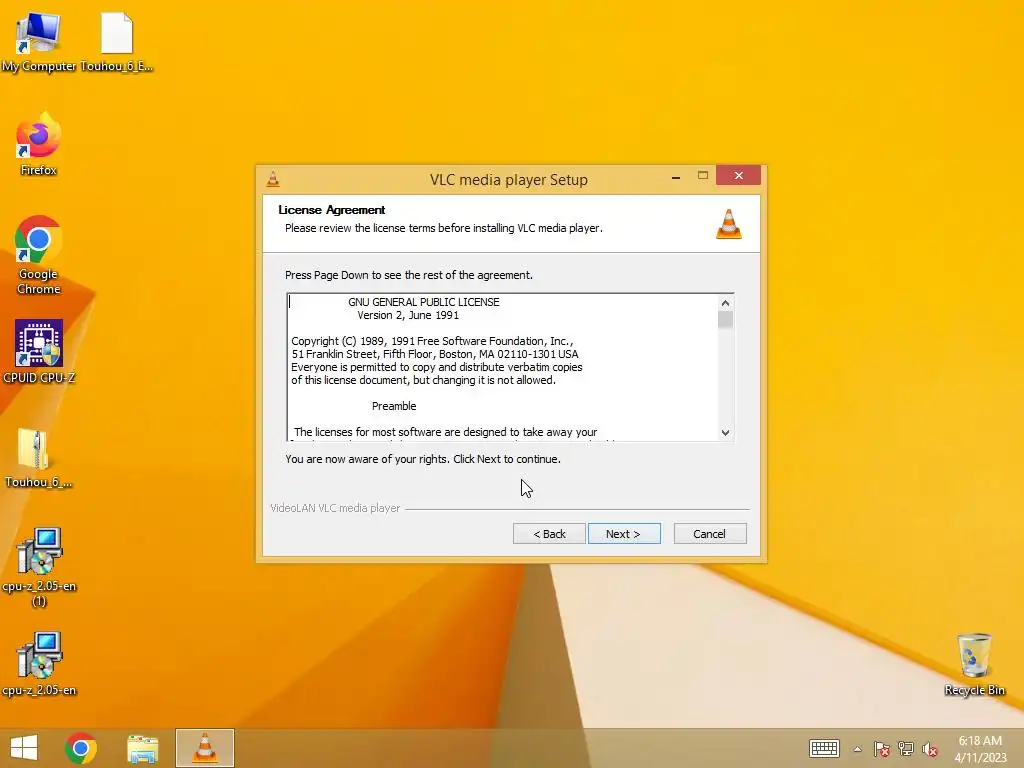Minimize the VLC Setup window
Viewport: 1024px width, 768px height.
coord(676,176)
